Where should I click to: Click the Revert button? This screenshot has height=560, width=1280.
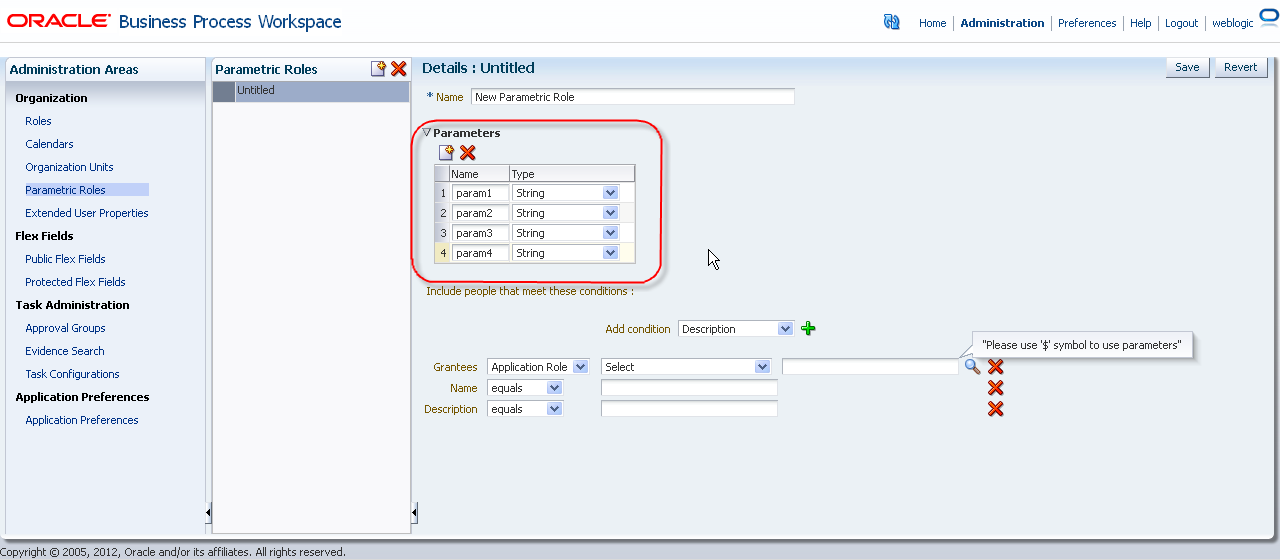coord(1241,67)
